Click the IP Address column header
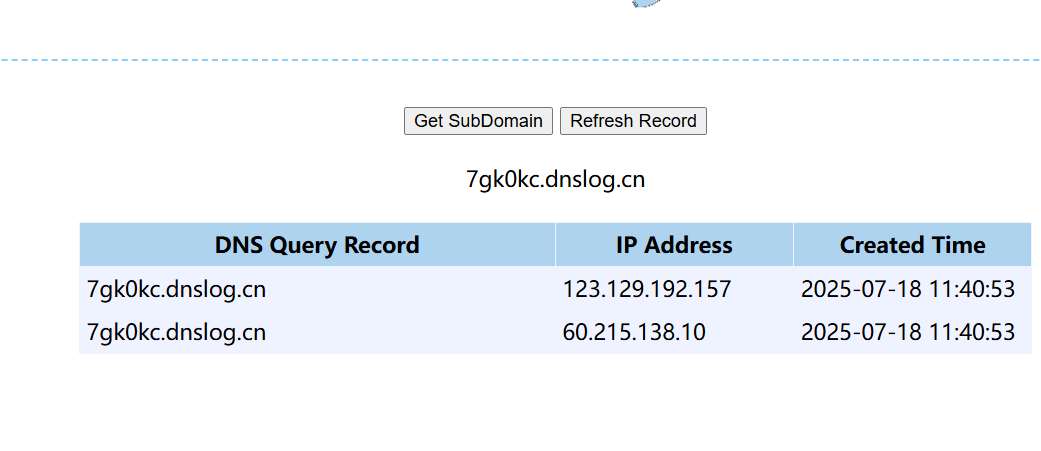Viewport: 1041px width, 451px height. pos(674,244)
